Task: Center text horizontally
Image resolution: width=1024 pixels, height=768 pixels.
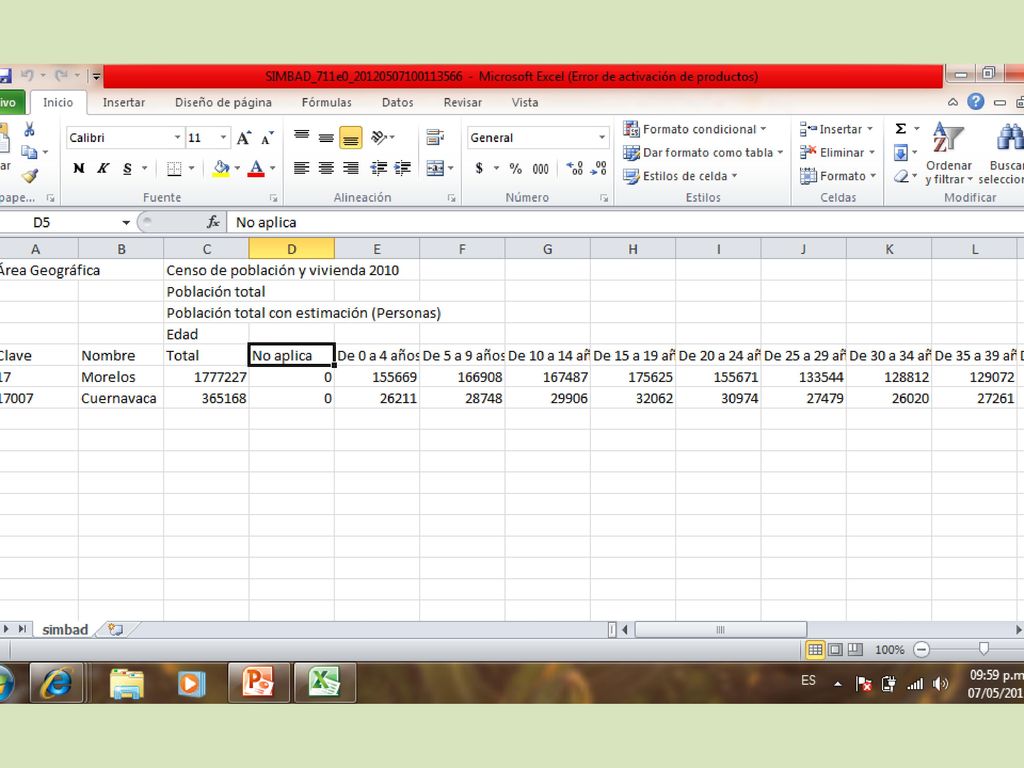Action: (326, 168)
